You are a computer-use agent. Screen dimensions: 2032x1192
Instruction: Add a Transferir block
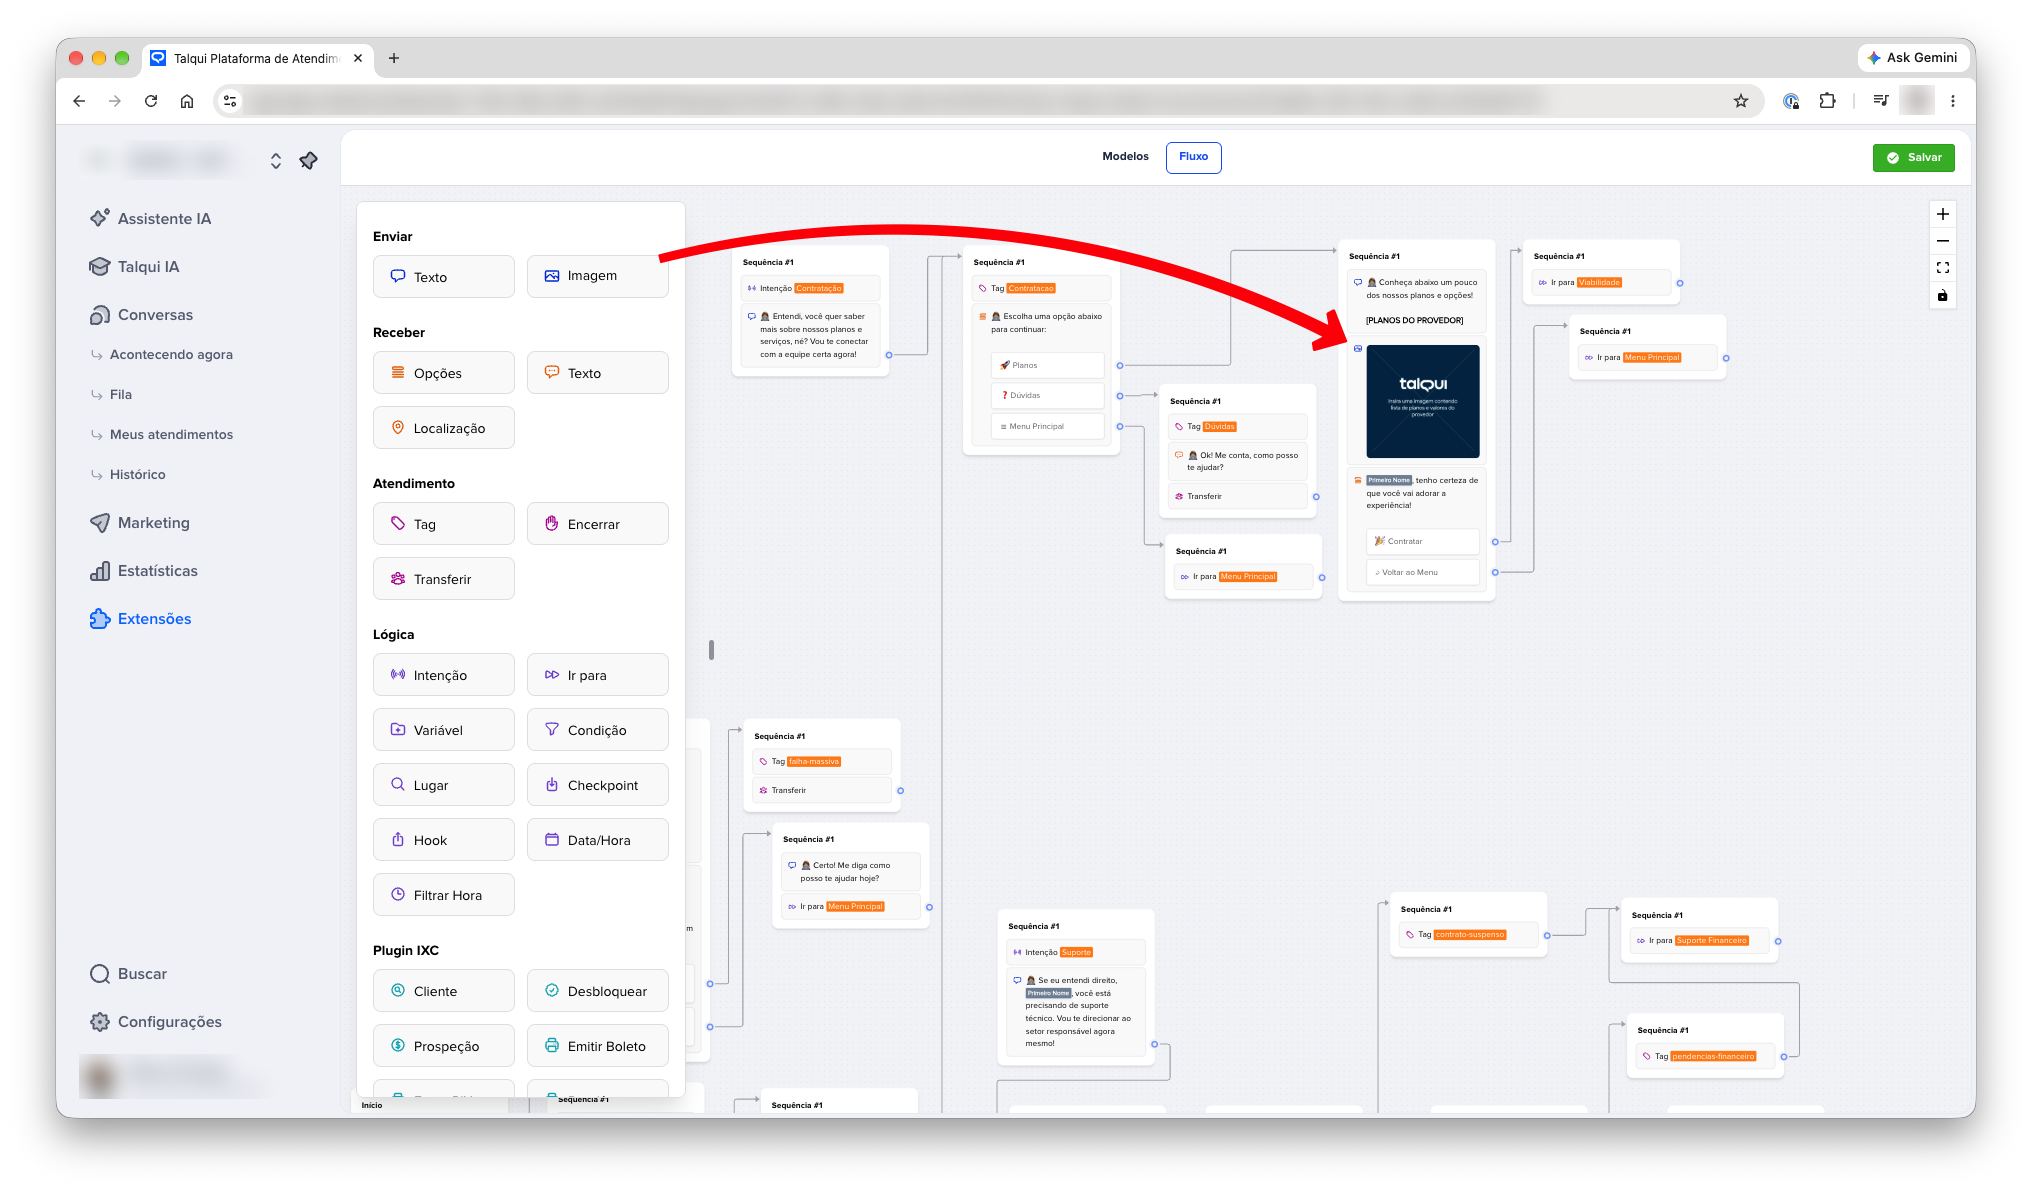coord(444,579)
